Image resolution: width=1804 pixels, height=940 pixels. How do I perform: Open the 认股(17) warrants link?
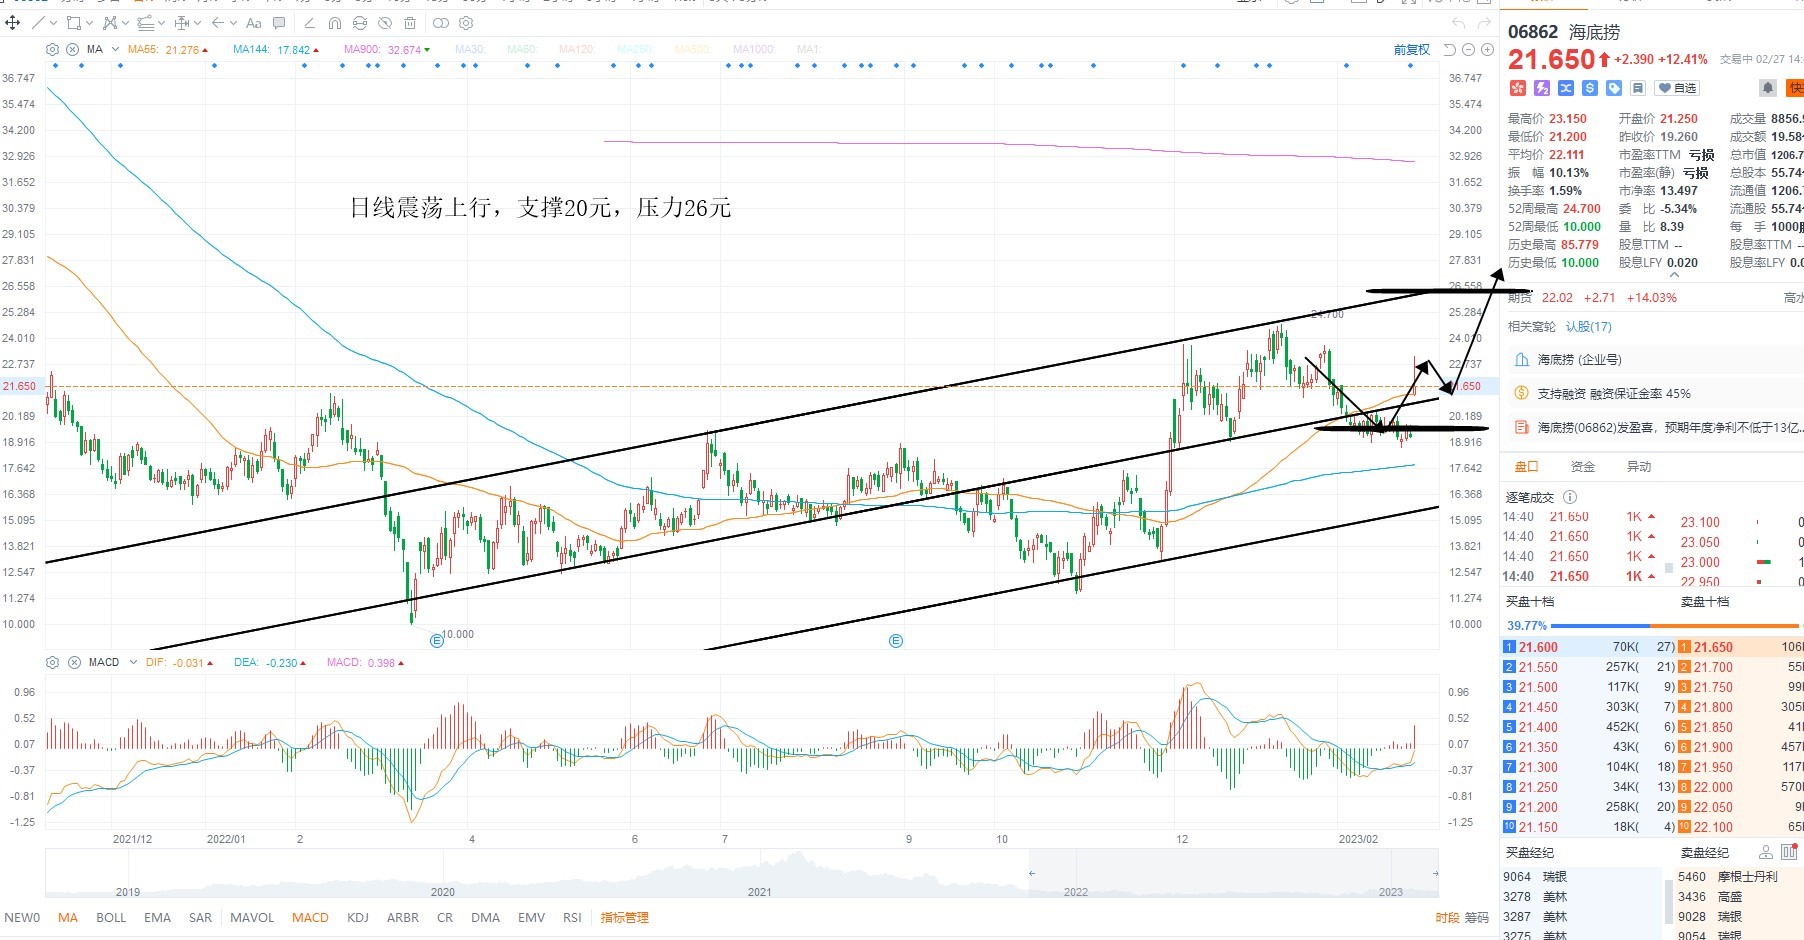point(1588,327)
